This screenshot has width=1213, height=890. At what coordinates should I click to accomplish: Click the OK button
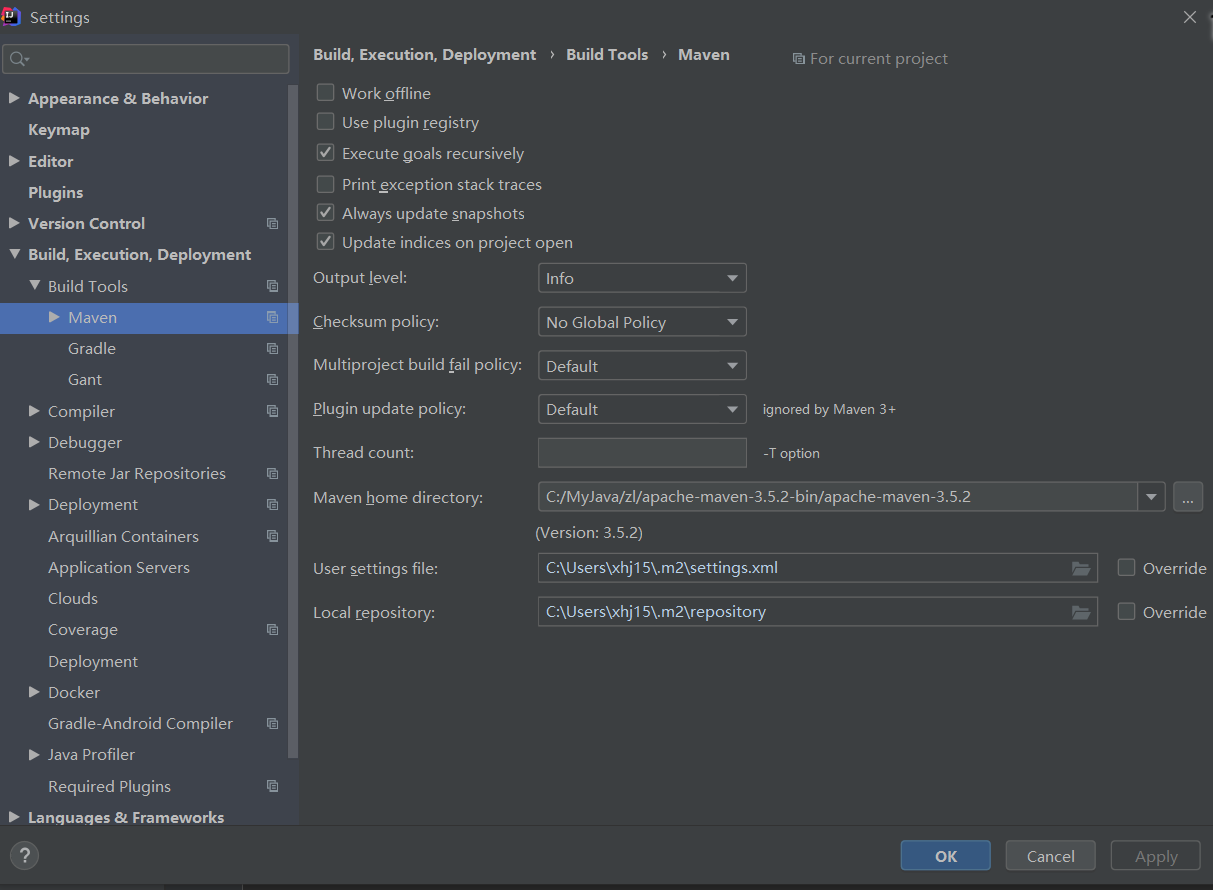coord(946,856)
